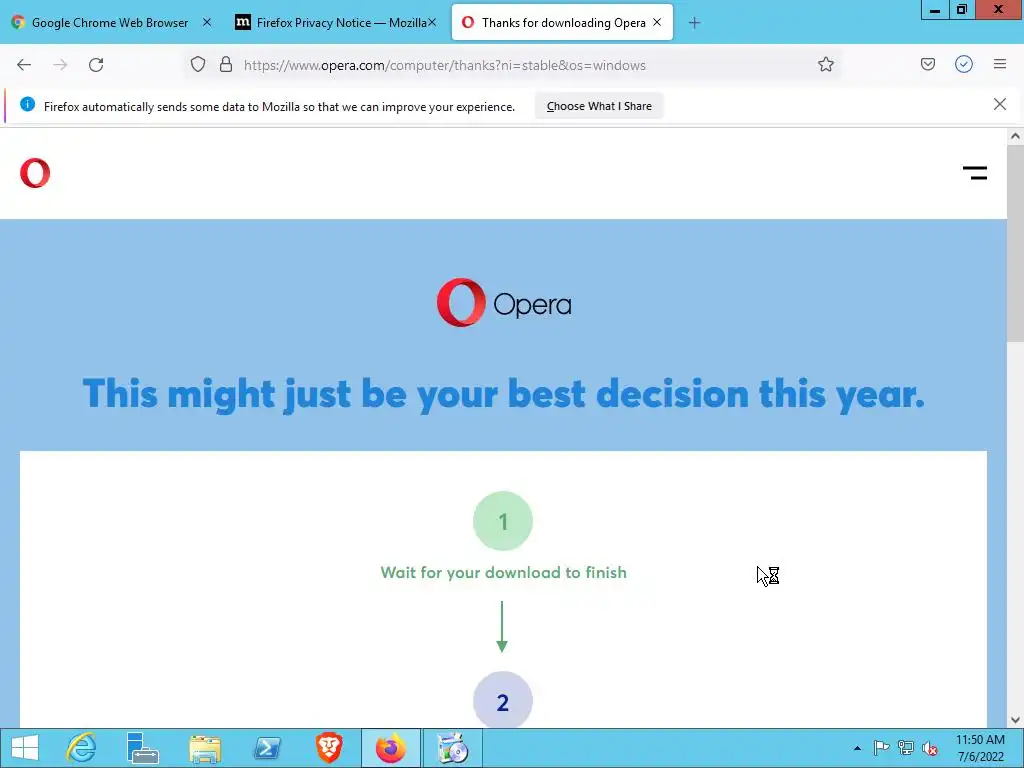Click Choose What I Share button

point(599,106)
